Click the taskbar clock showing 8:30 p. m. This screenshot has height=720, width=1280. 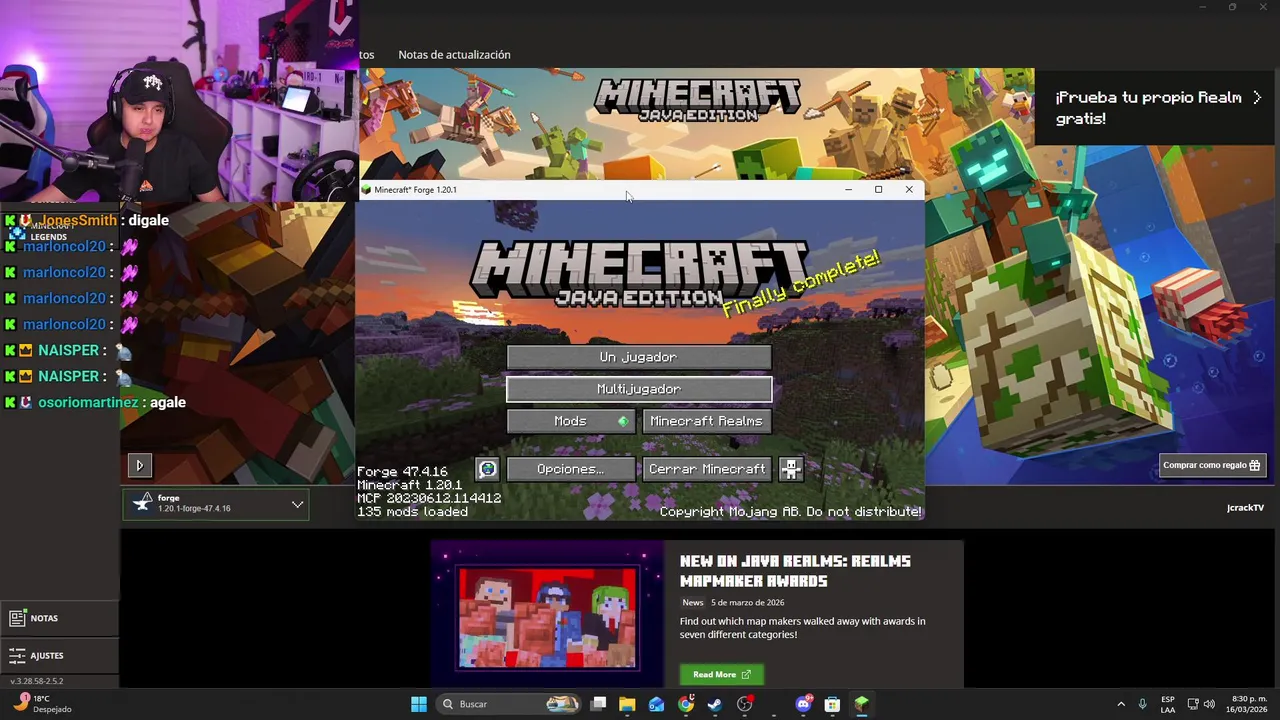pos(1249,704)
